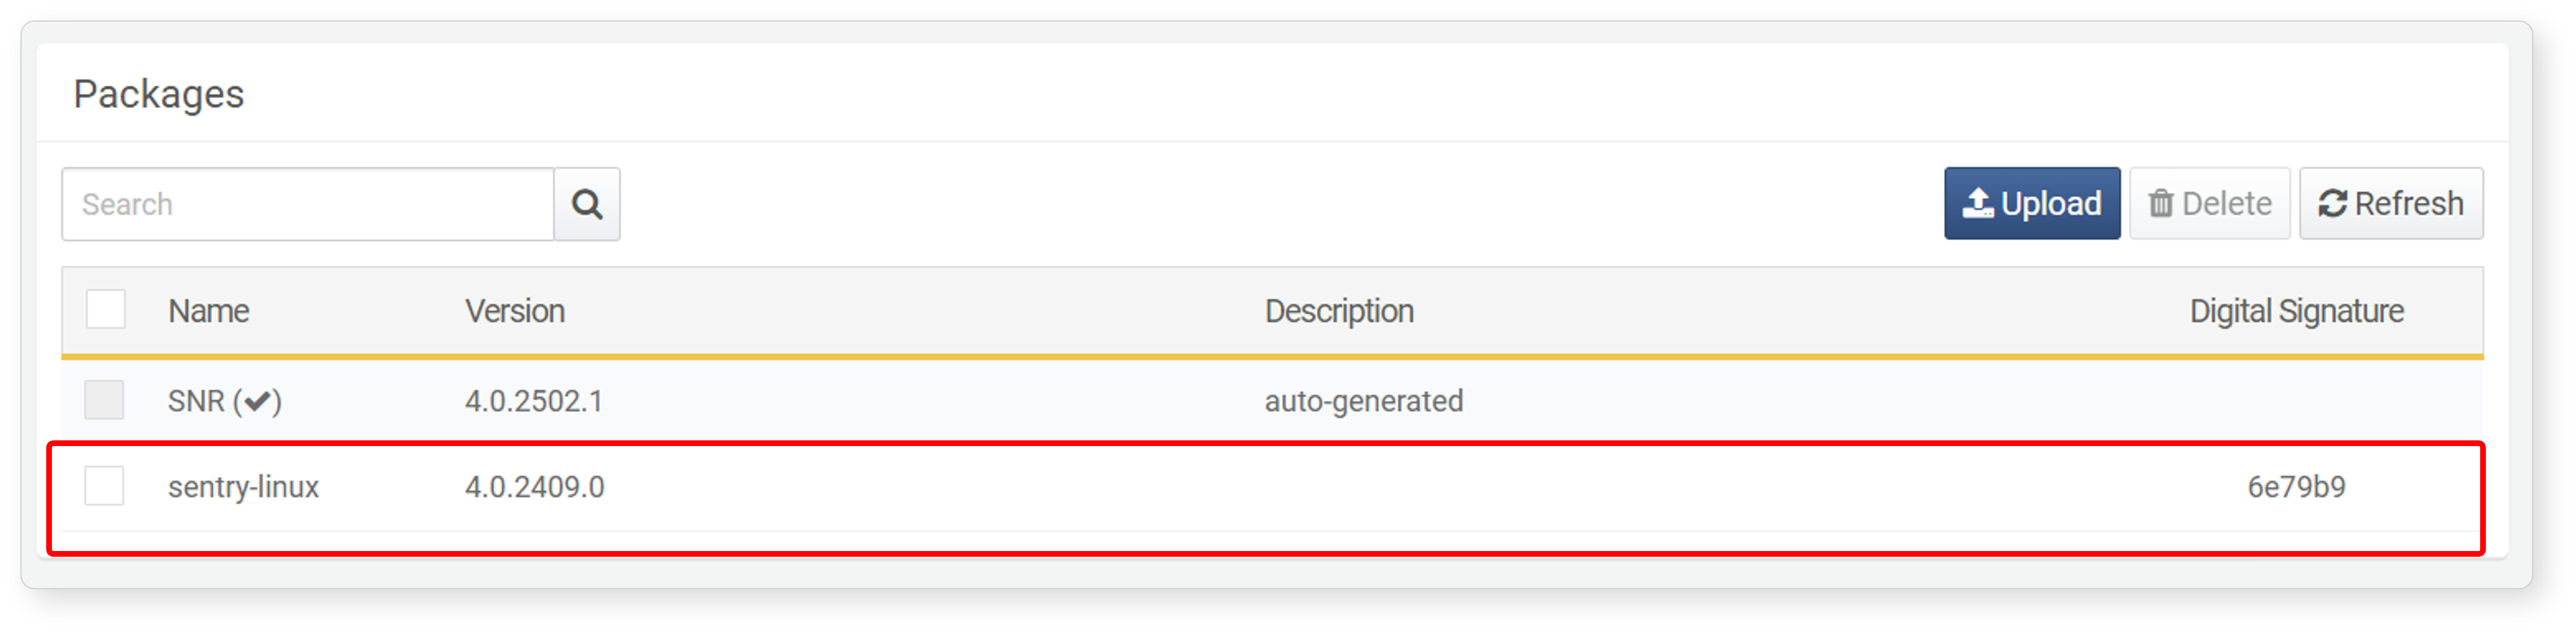This screenshot has height=632, width=2576.
Task: Click the 6e79b9 digital signature value
Action: [x=2296, y=487]
